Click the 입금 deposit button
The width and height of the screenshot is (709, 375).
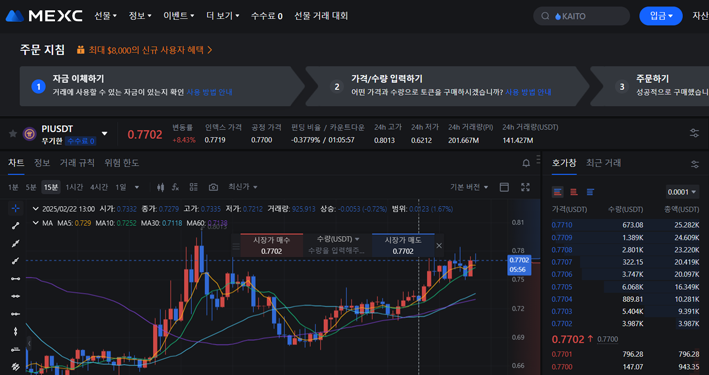pyautogui.click(x=661, y=16)
